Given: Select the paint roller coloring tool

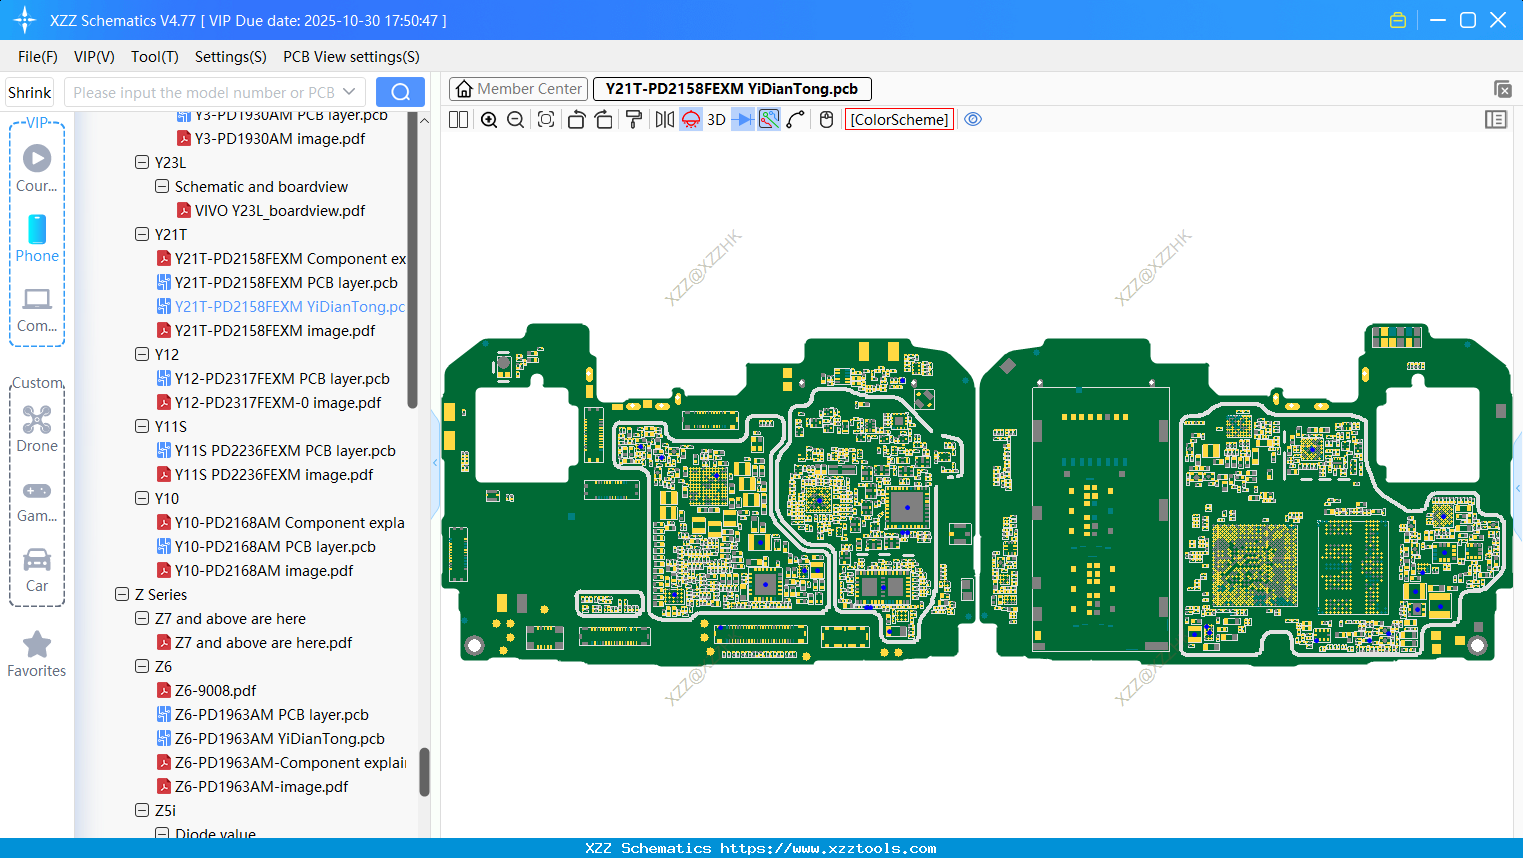Looking at the screenshot, I should [633, 119].
